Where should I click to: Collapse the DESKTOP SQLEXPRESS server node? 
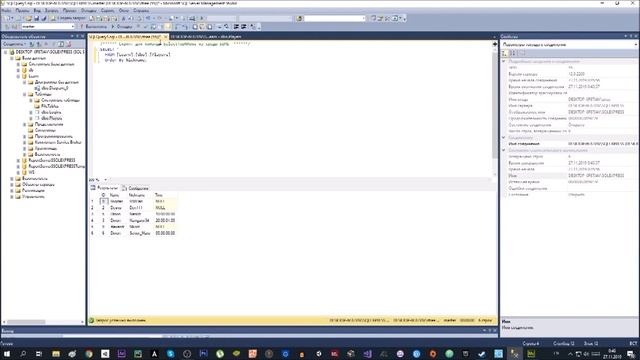[6, 52]
